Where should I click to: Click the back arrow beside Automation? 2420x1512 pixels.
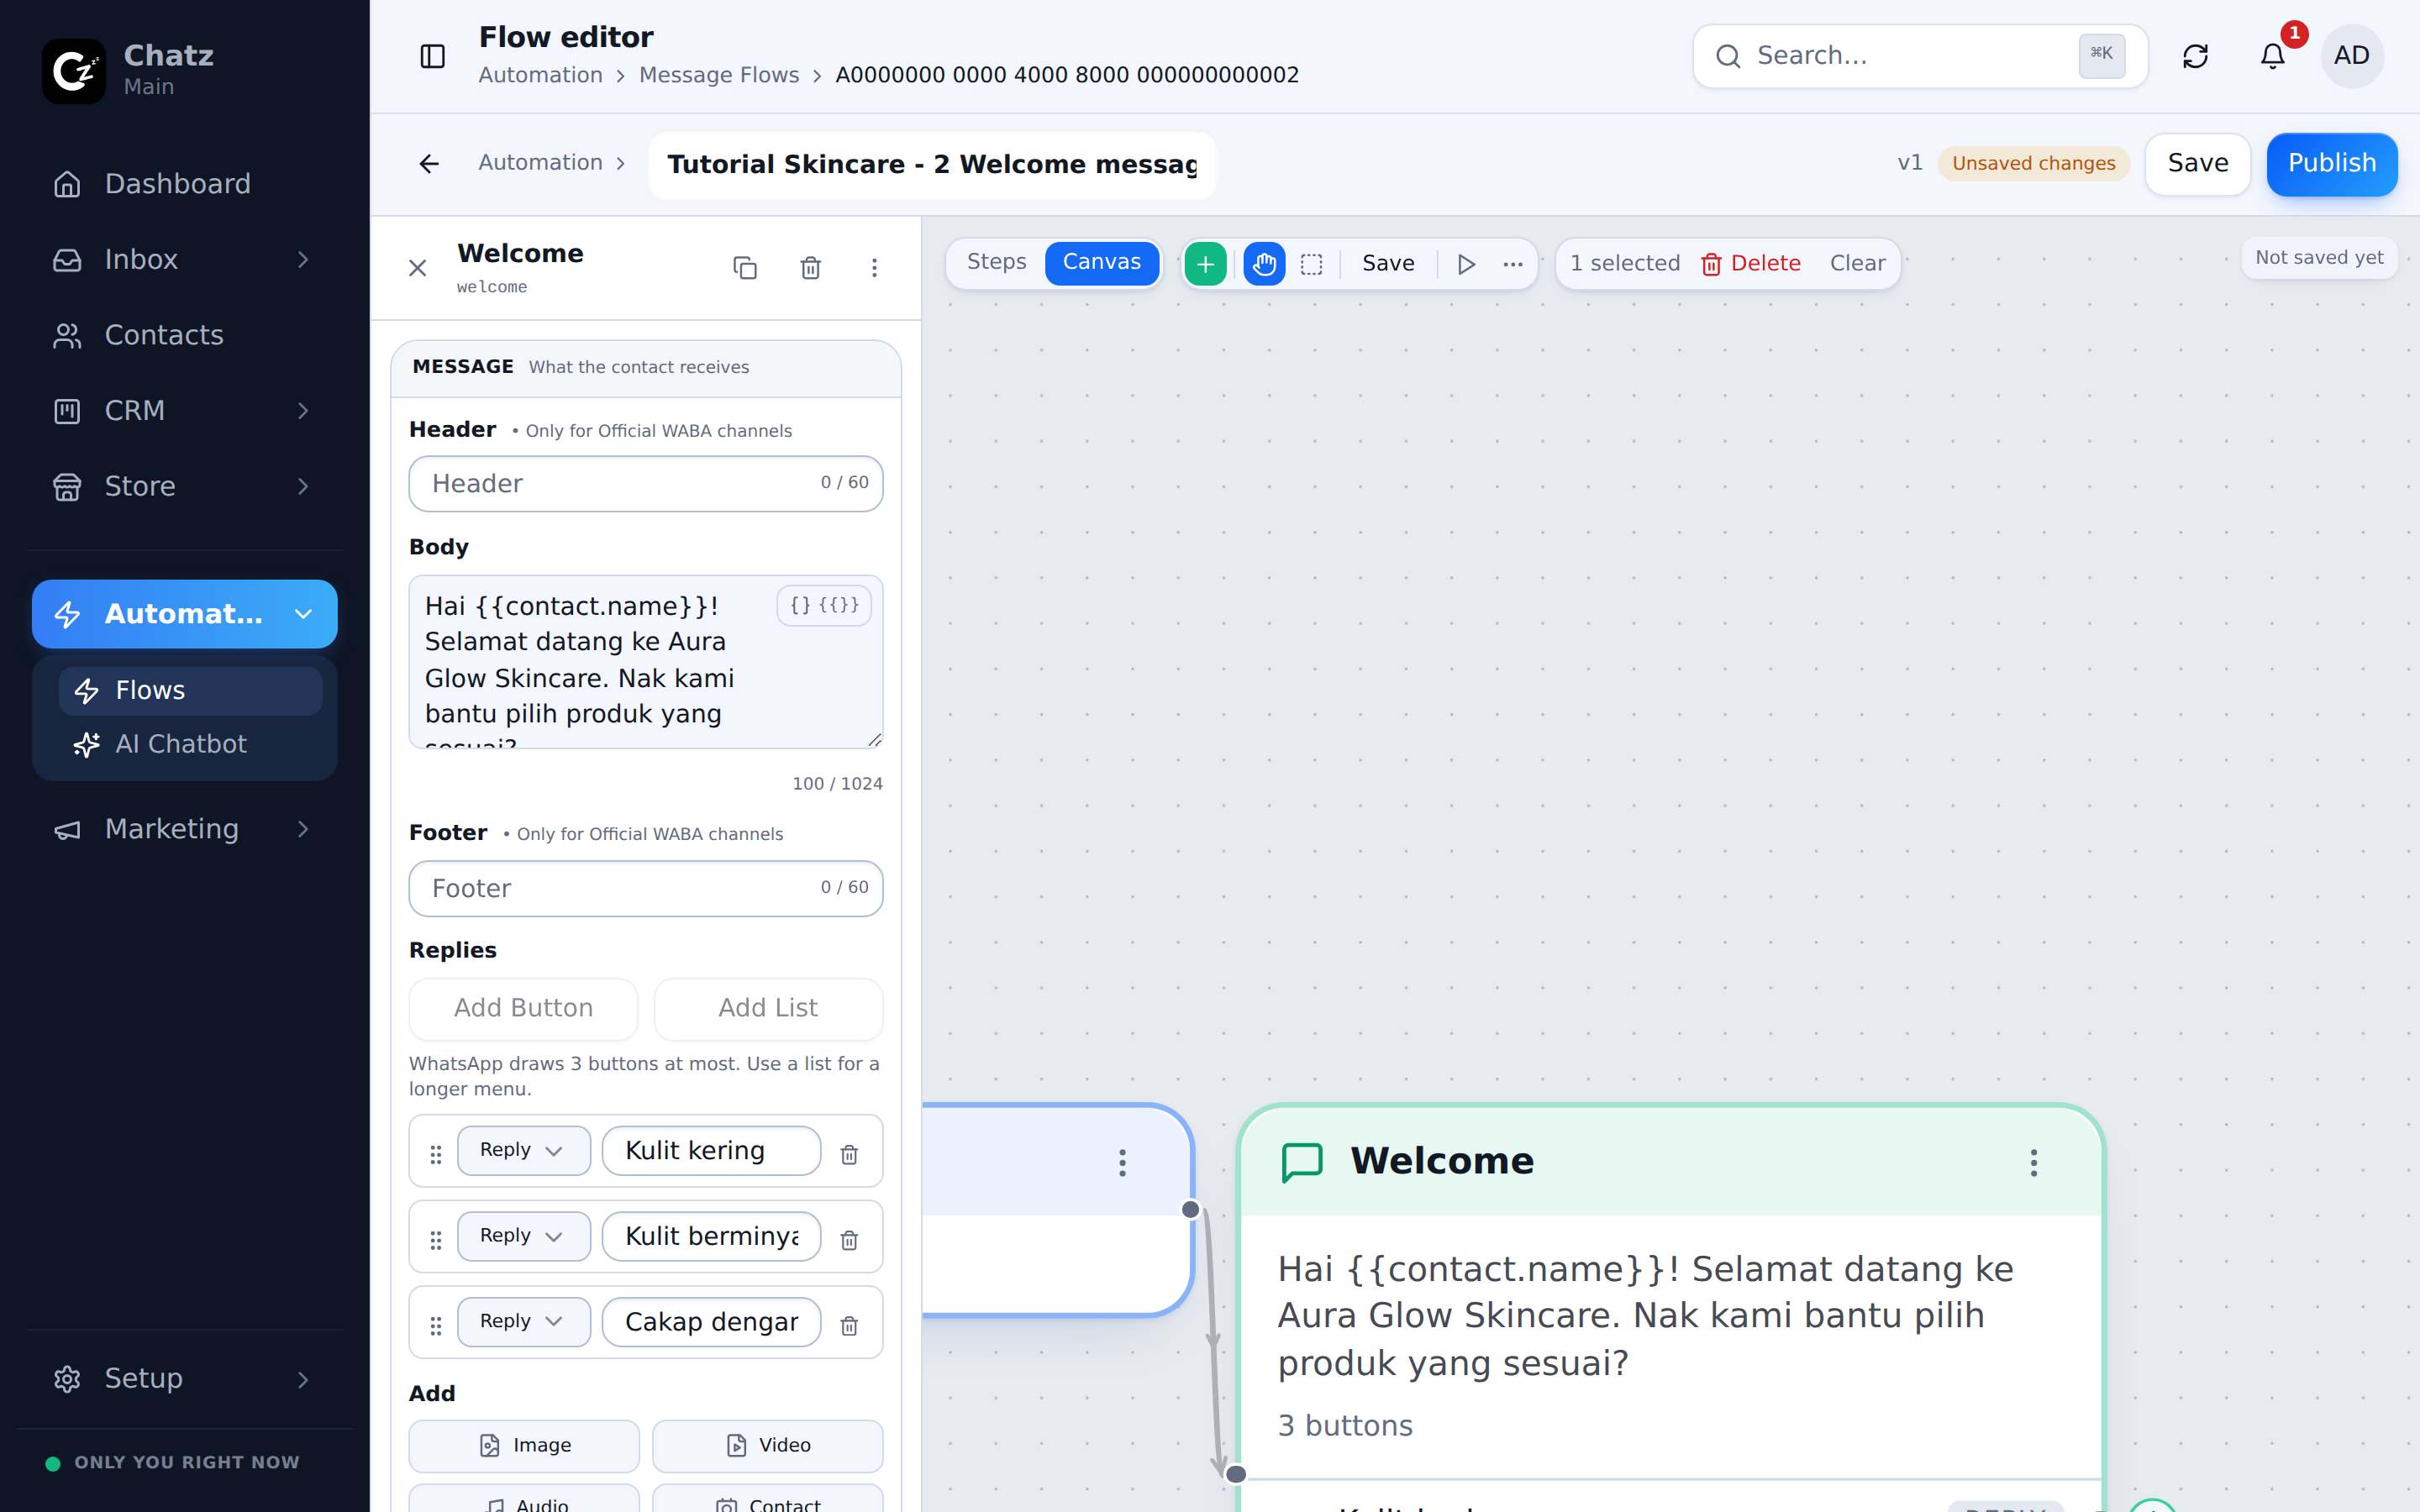click(x=429, y=163)
